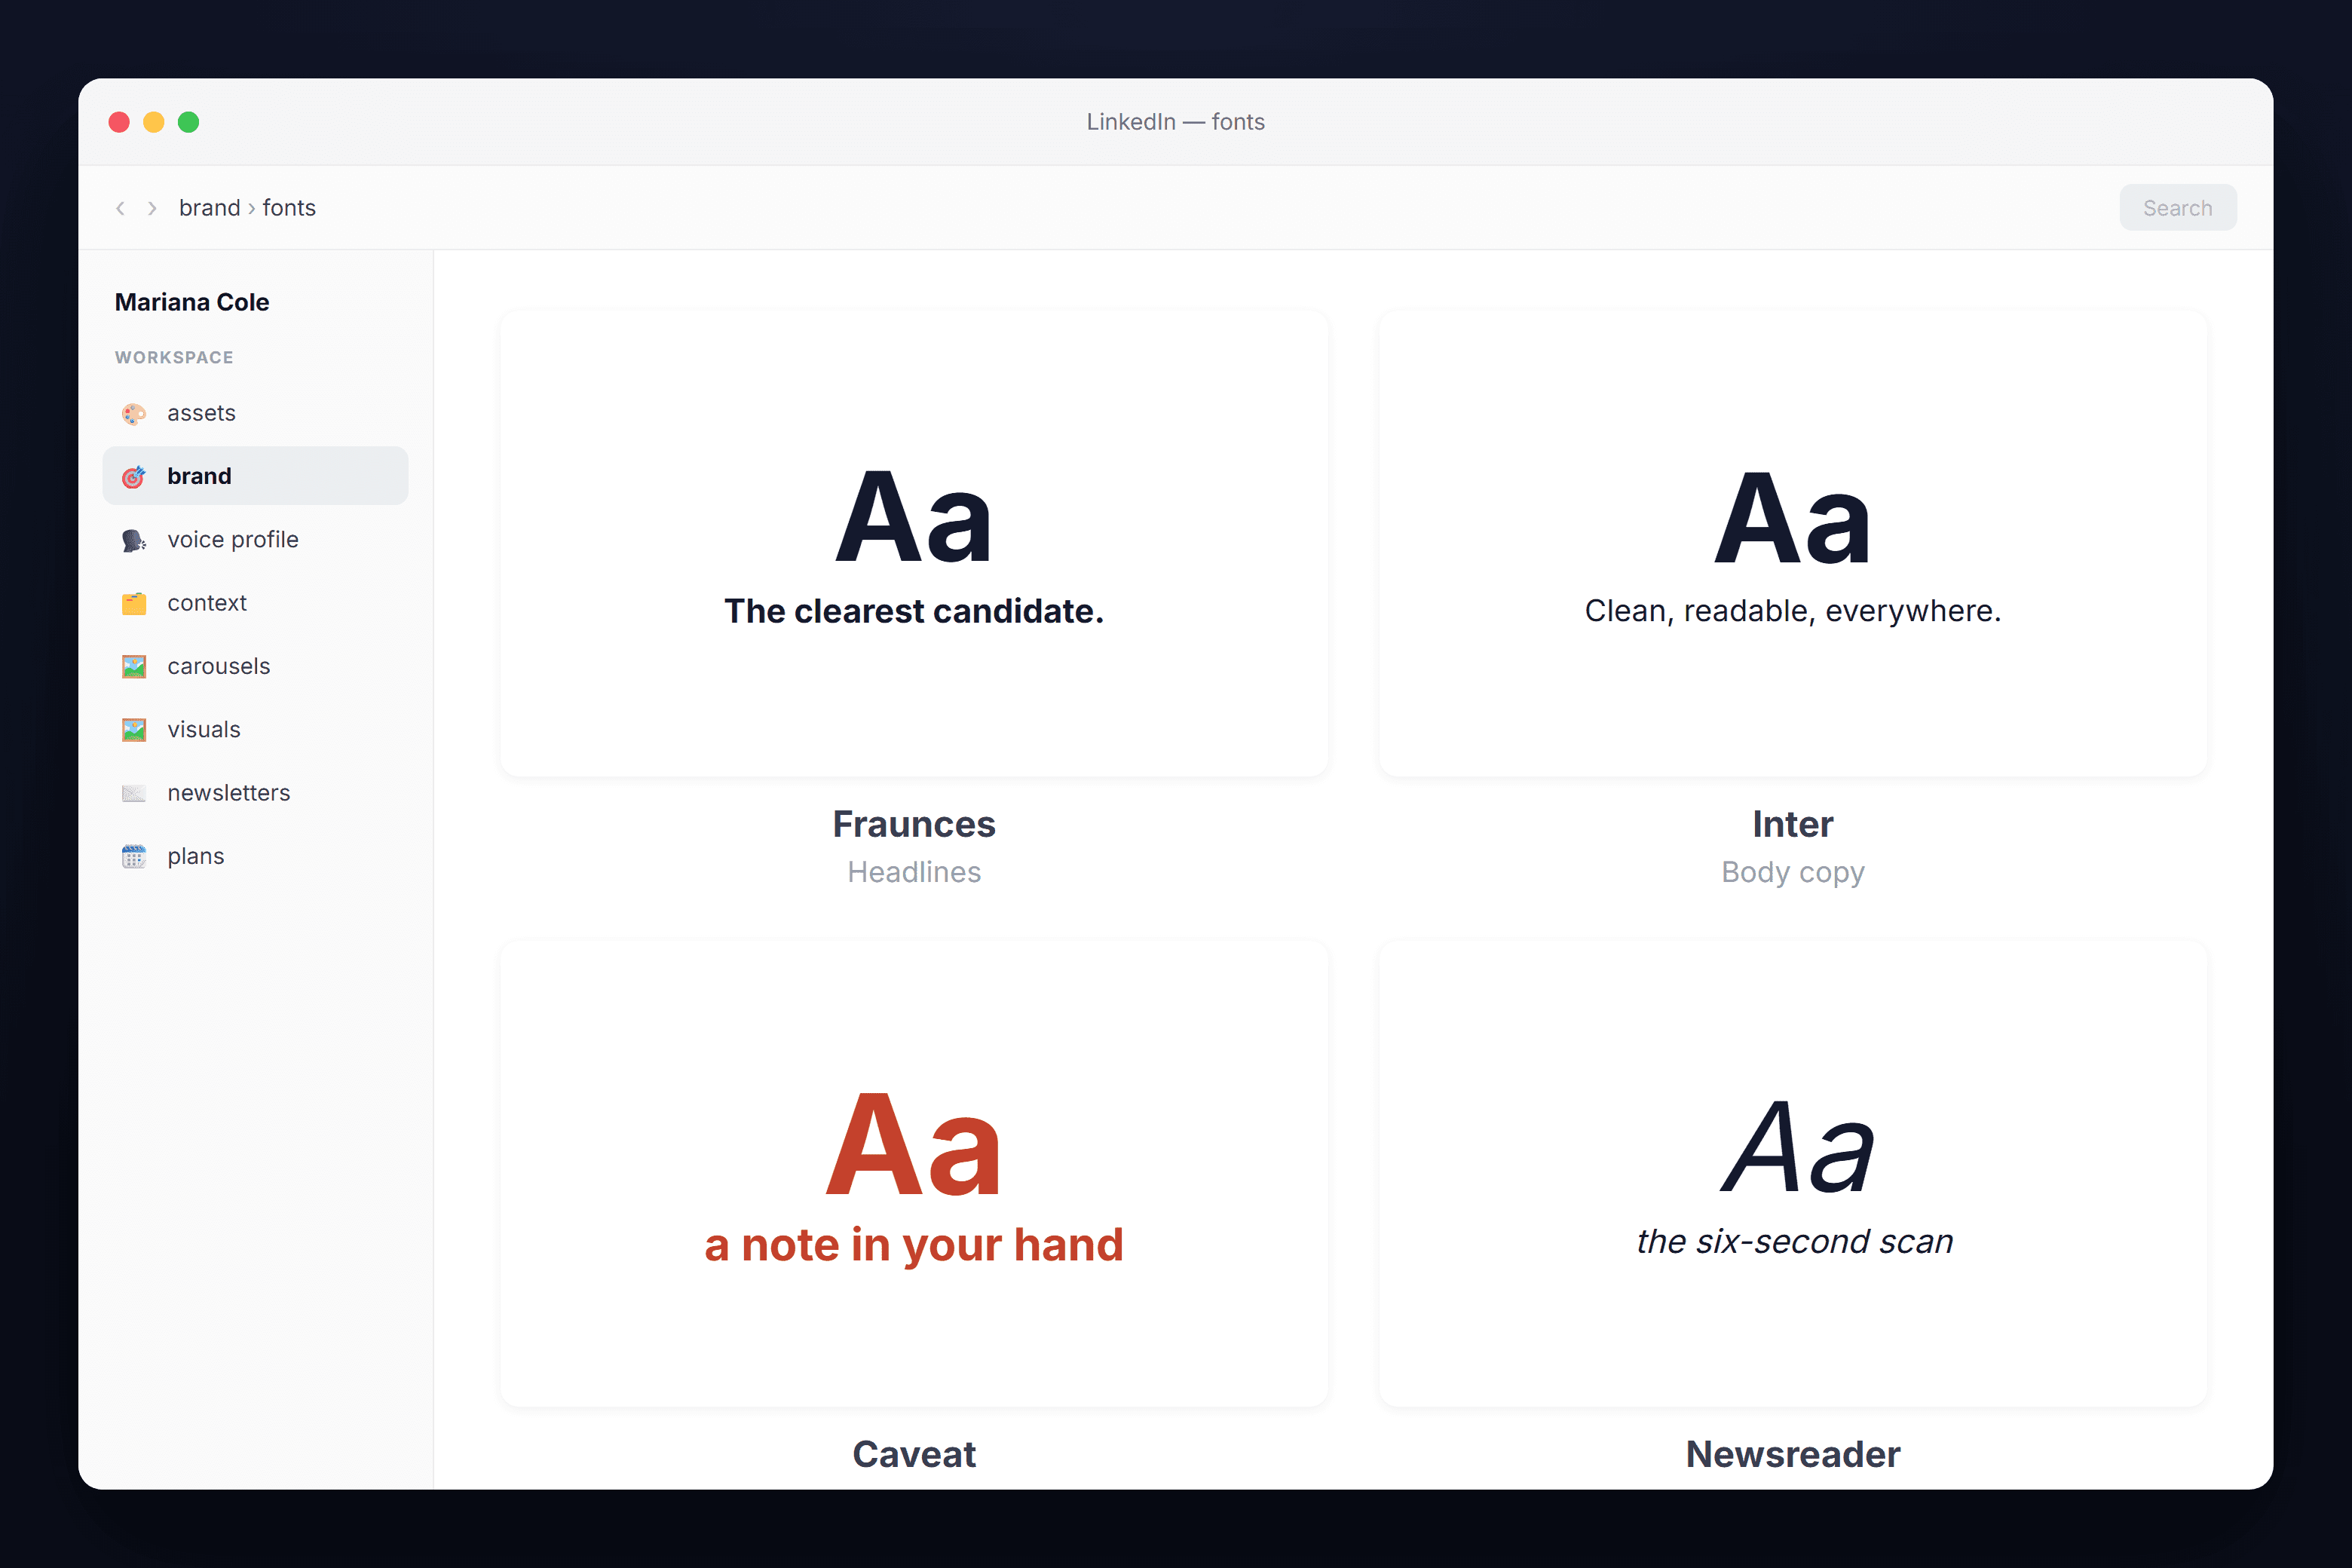This screenshot has width=2352, height=1568.
Task: Click the carousels picture icon
Action: 134,667
